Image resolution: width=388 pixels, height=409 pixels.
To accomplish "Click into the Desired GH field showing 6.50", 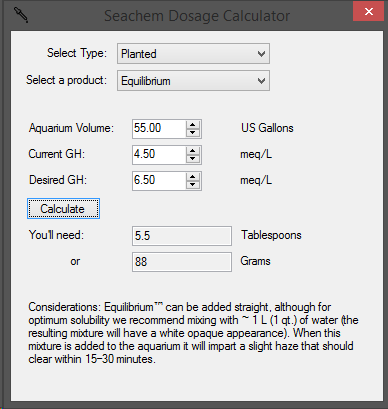I will tap(159, 181).
